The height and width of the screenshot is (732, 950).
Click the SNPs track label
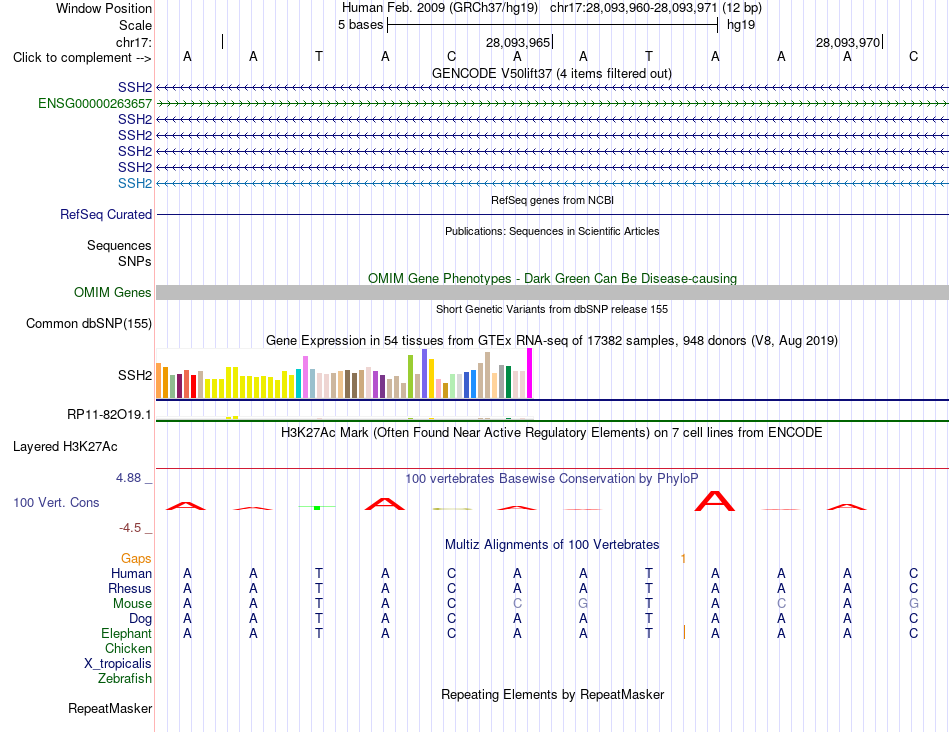135,261
